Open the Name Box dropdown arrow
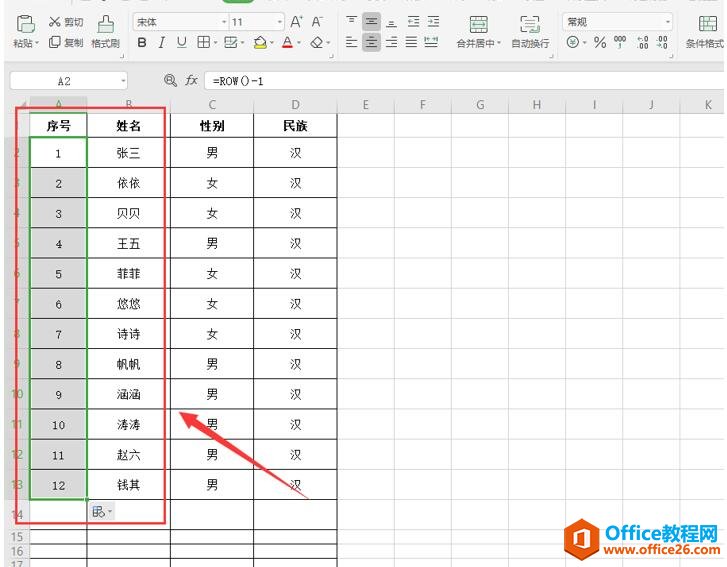This screenshot has width=727, height=567. [123, 81]
